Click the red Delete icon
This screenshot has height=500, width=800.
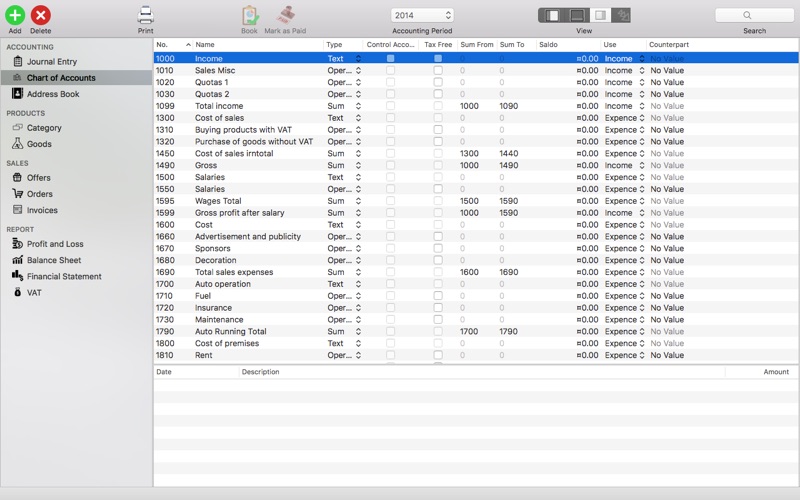(x=41, y=15)
